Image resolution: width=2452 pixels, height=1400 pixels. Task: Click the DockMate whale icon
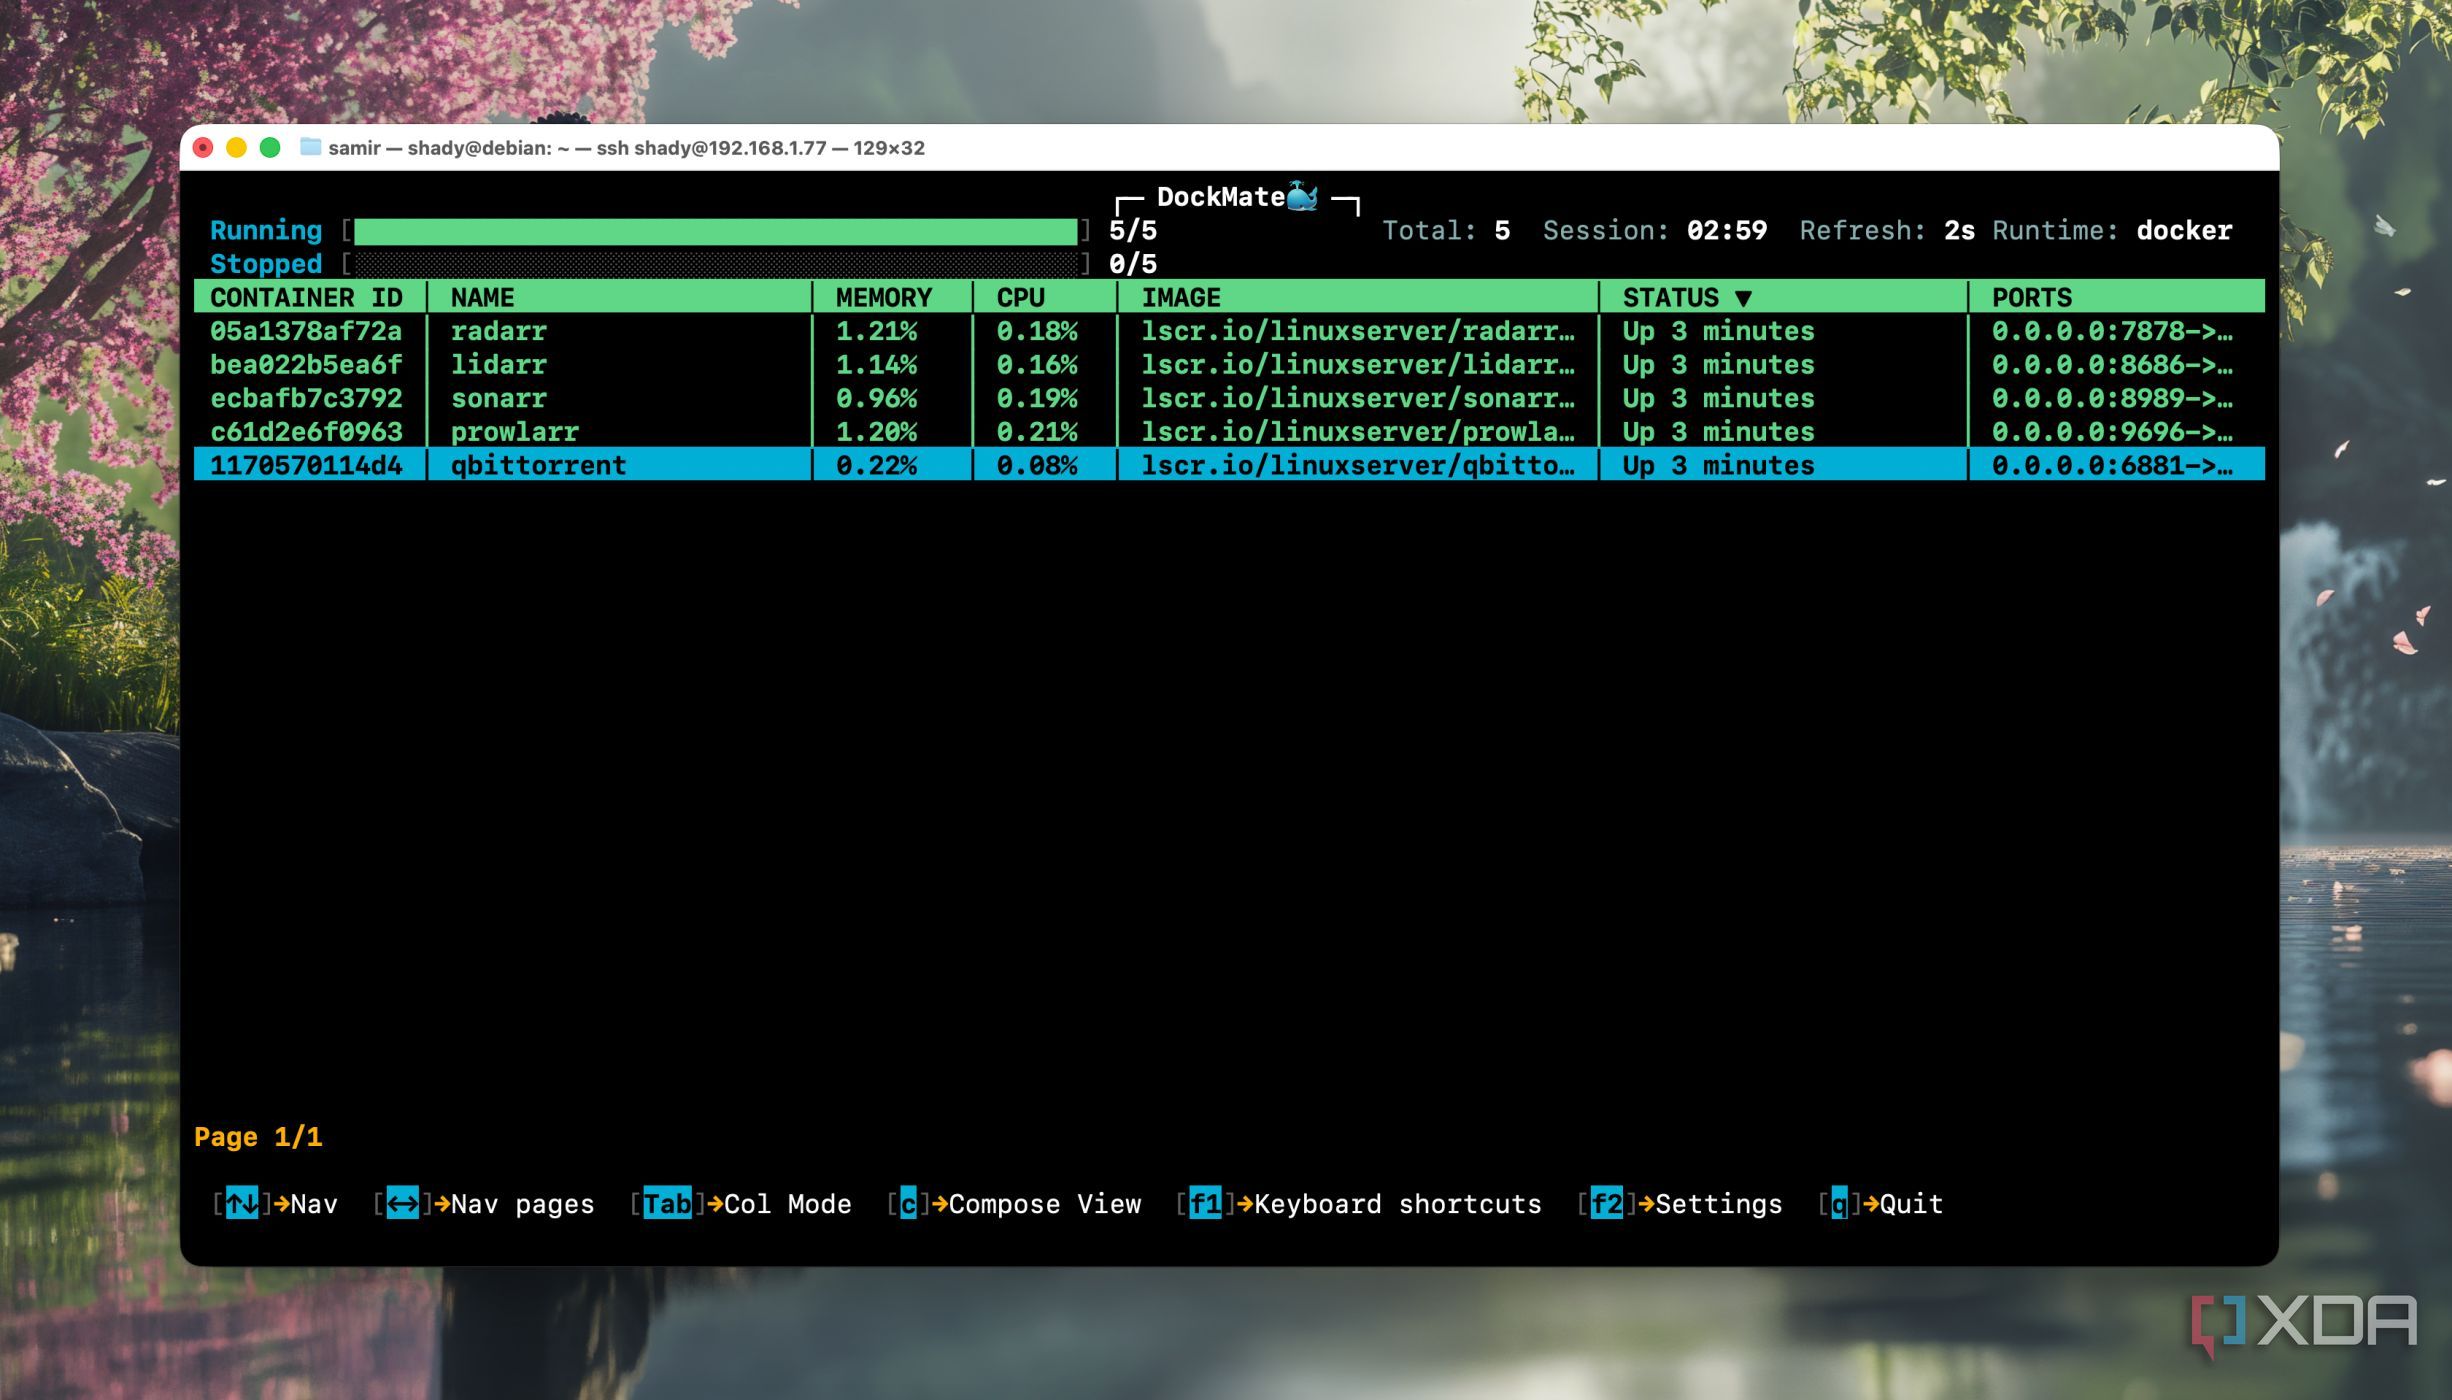(x=1302, y=196)
